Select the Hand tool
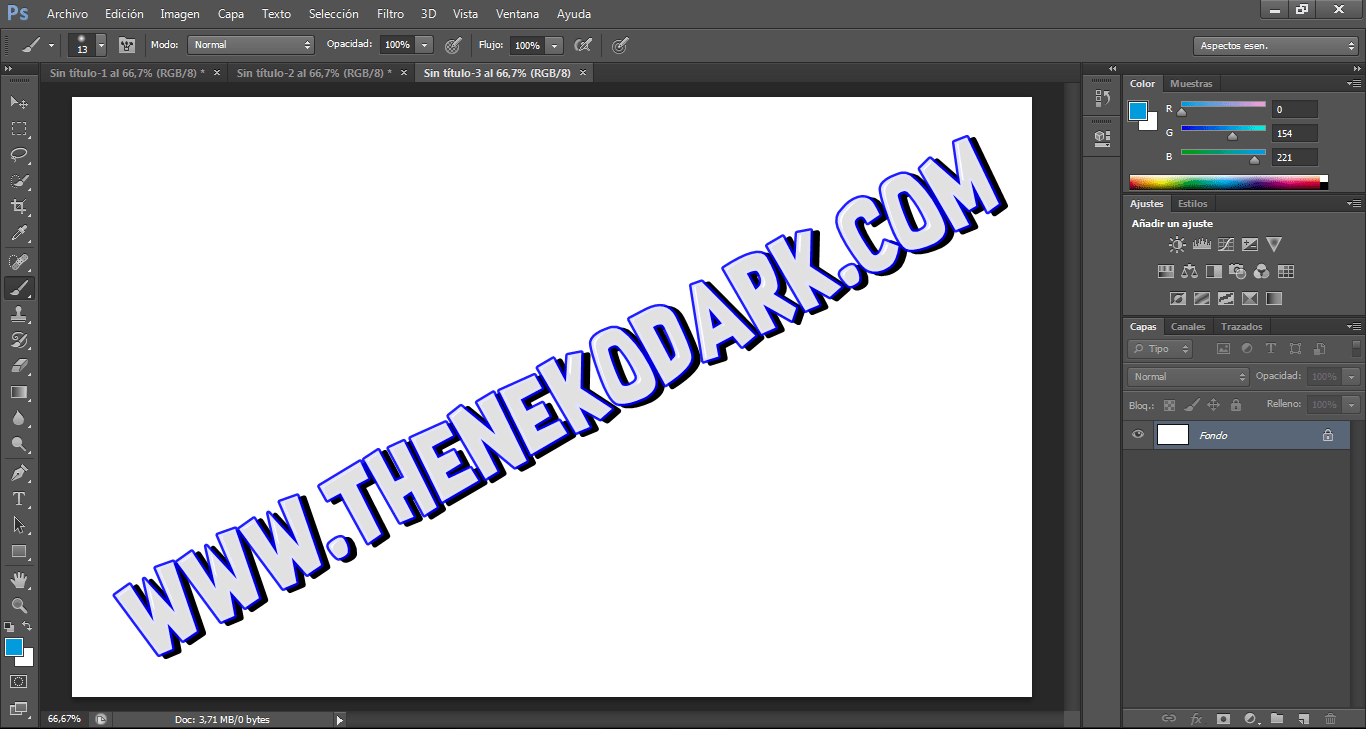 (19, 579)
